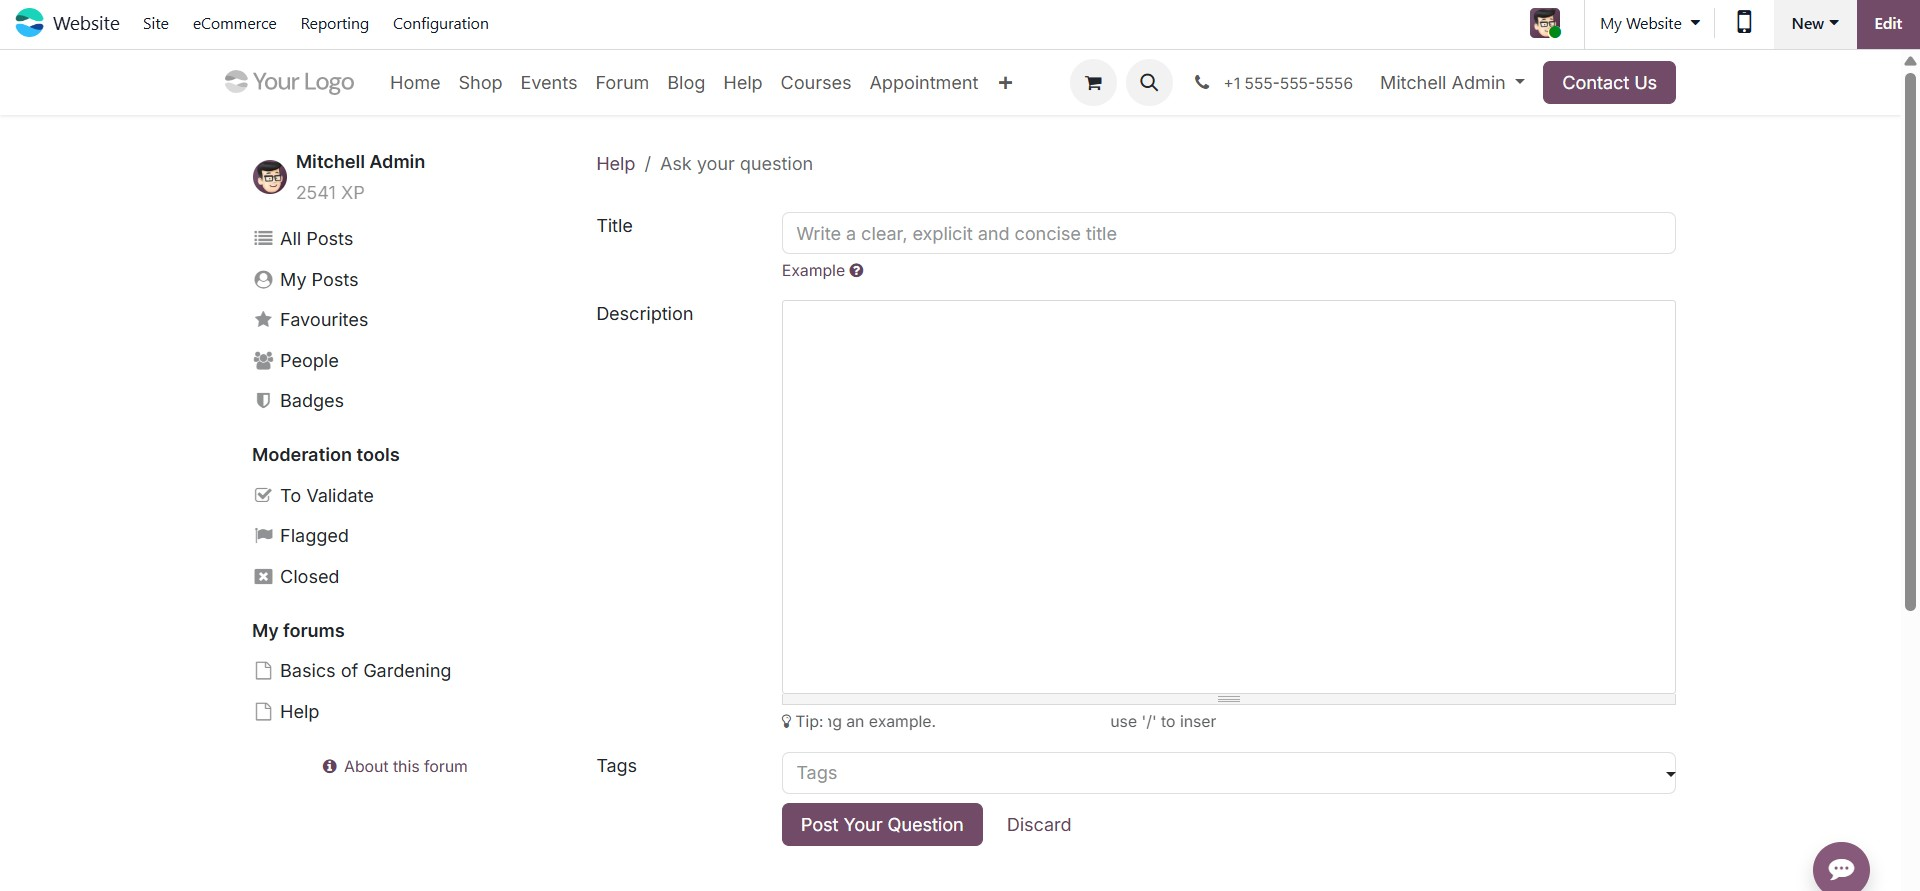Expand the Mitchell Admin user menu
1920x891 pixels.
click(1451, 83)
